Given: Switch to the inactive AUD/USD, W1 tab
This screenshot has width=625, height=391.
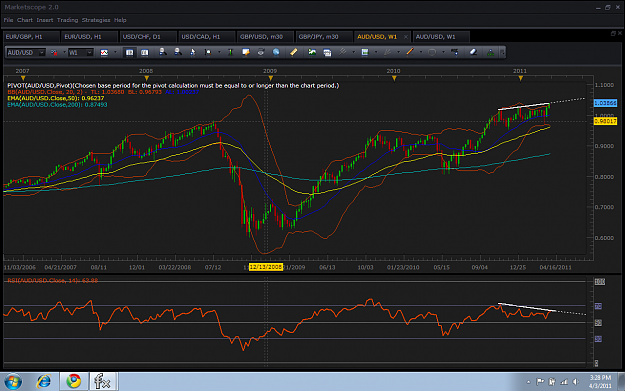Looking at the screenshot, I should (441, 37).
